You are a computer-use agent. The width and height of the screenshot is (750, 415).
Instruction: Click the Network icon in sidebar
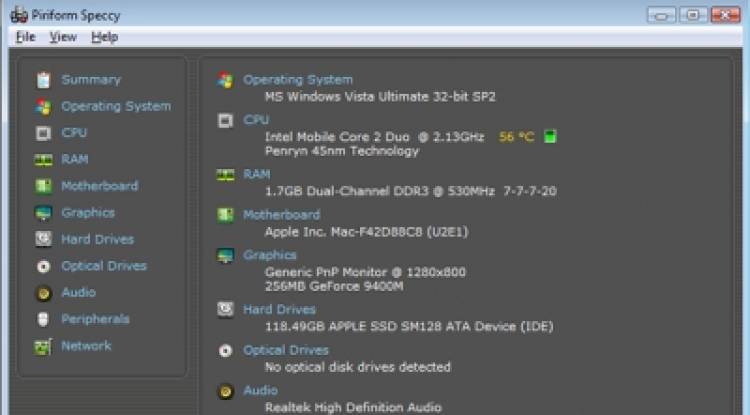(x=43, y=346)
